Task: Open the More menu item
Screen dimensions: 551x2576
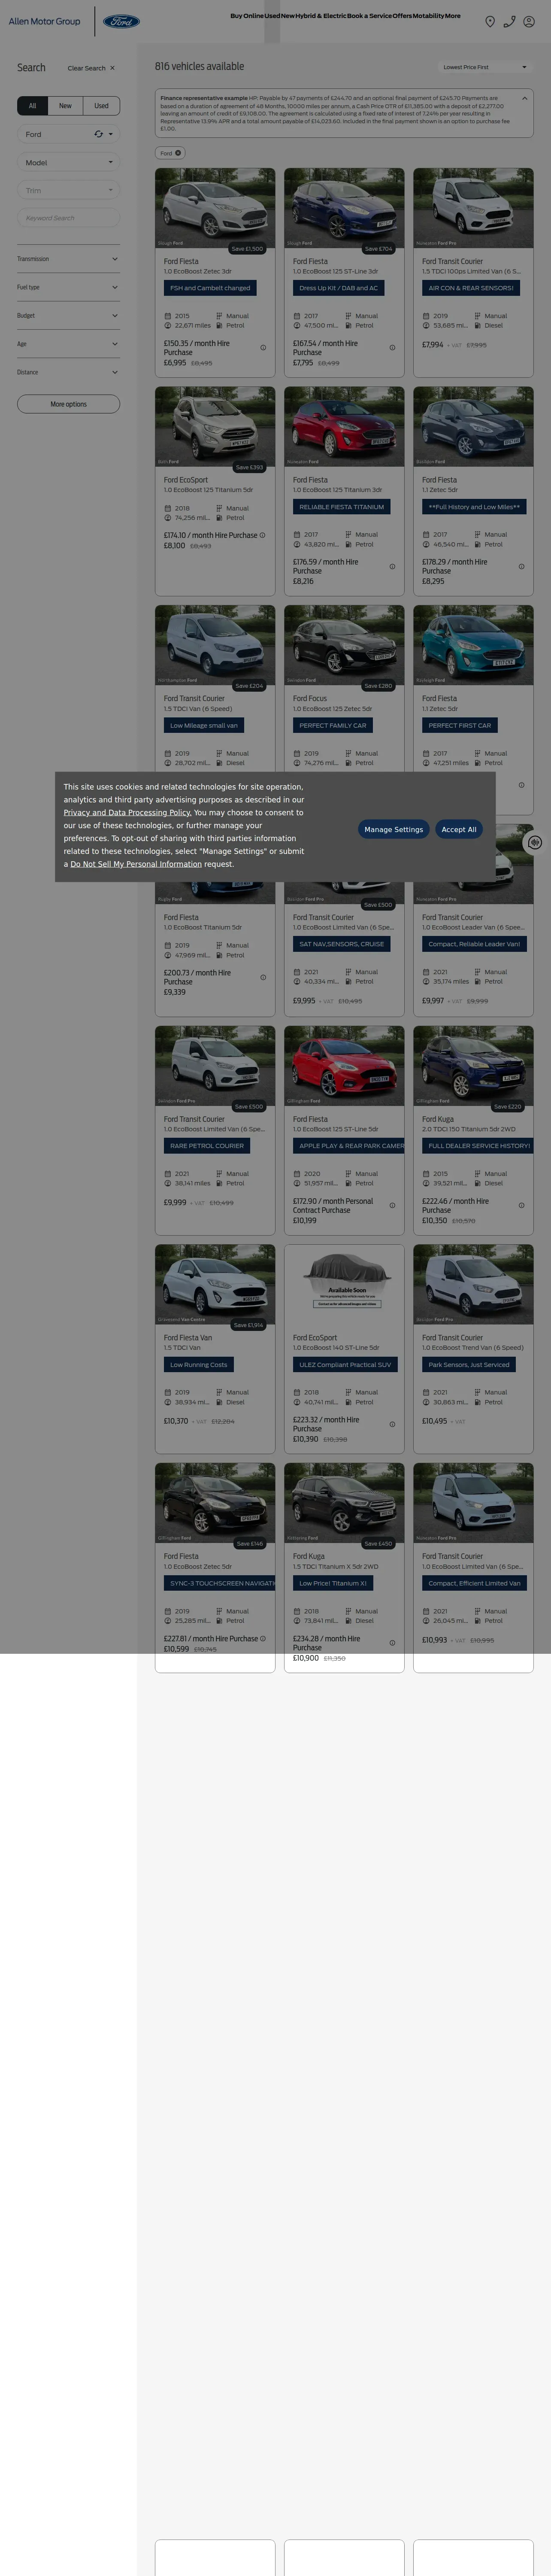Action: (x=453, y=16)
